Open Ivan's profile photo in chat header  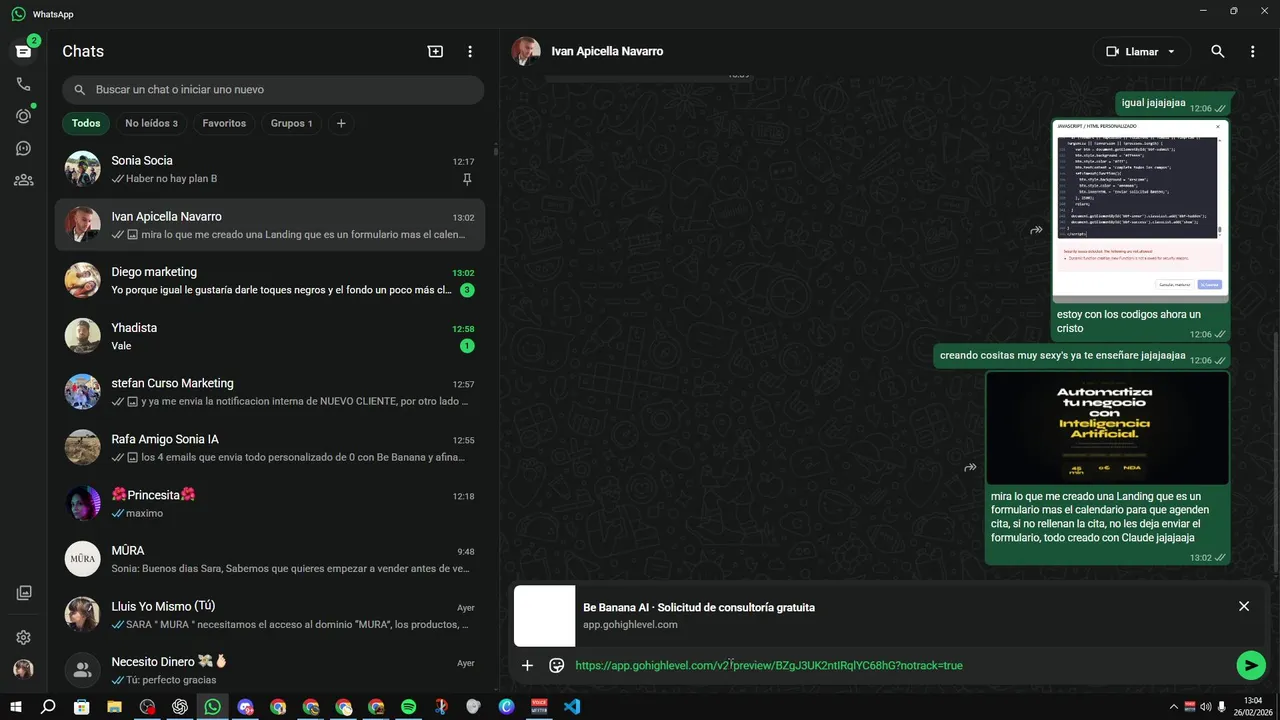click(526, 51)
